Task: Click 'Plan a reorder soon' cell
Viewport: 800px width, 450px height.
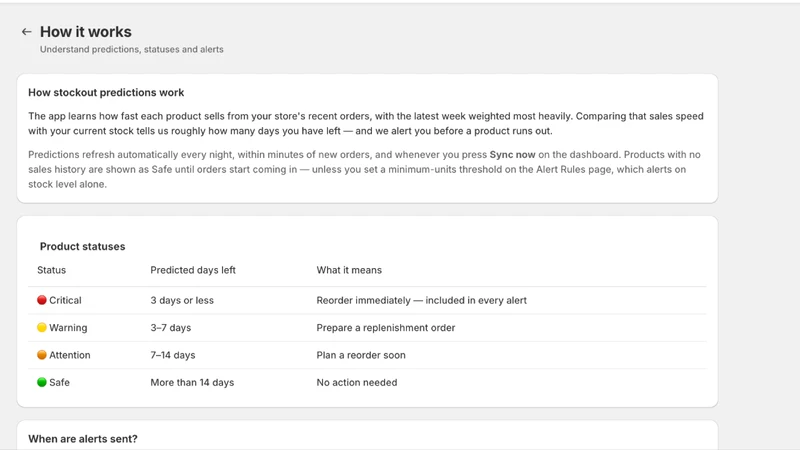Action: coord(361,355)
